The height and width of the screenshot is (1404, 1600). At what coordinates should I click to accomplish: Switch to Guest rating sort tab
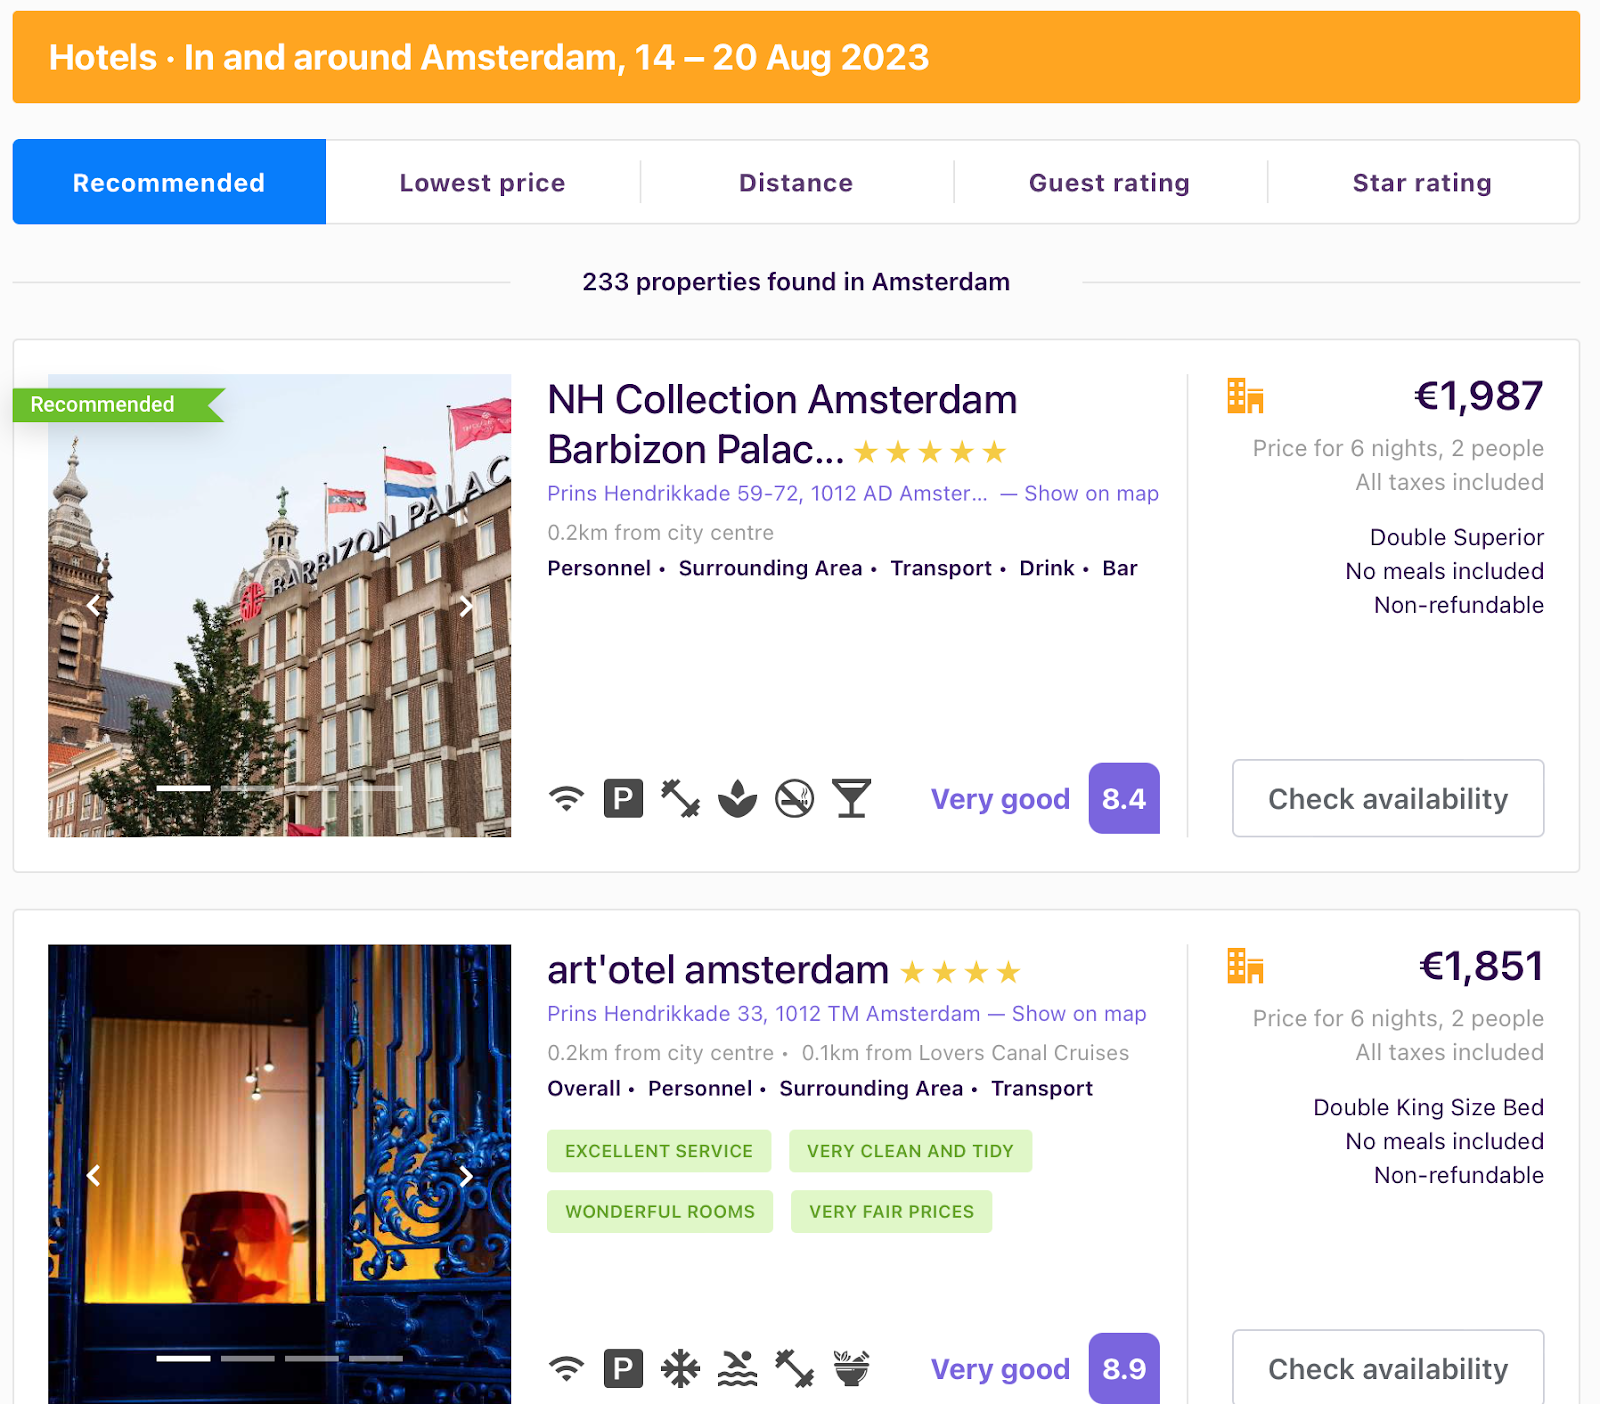coord(1109,182)
